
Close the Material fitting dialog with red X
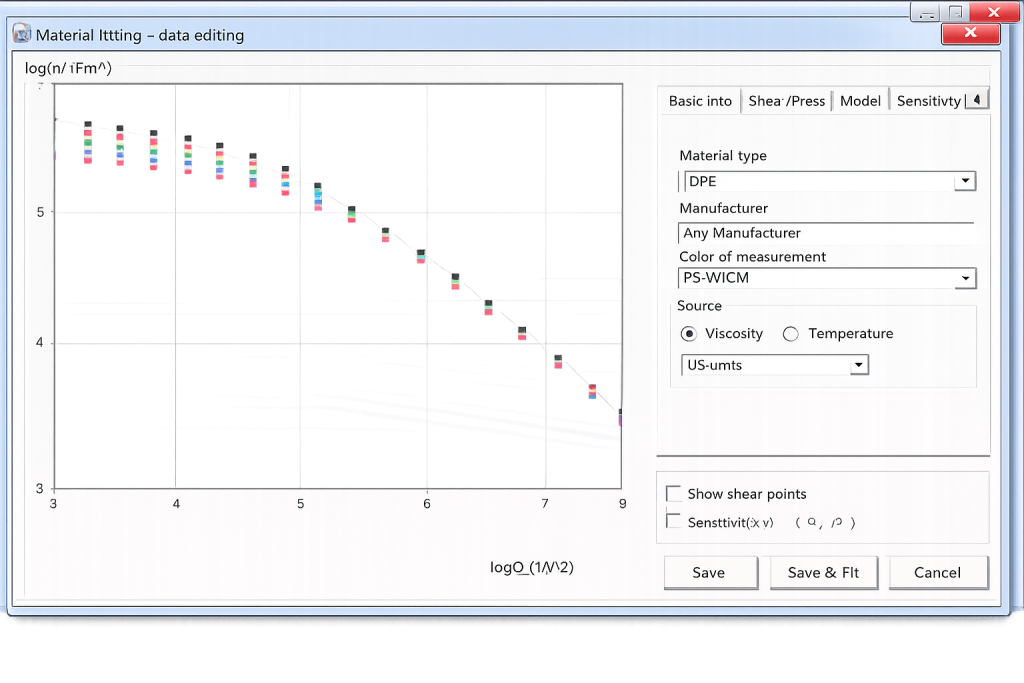coord(970,33)
